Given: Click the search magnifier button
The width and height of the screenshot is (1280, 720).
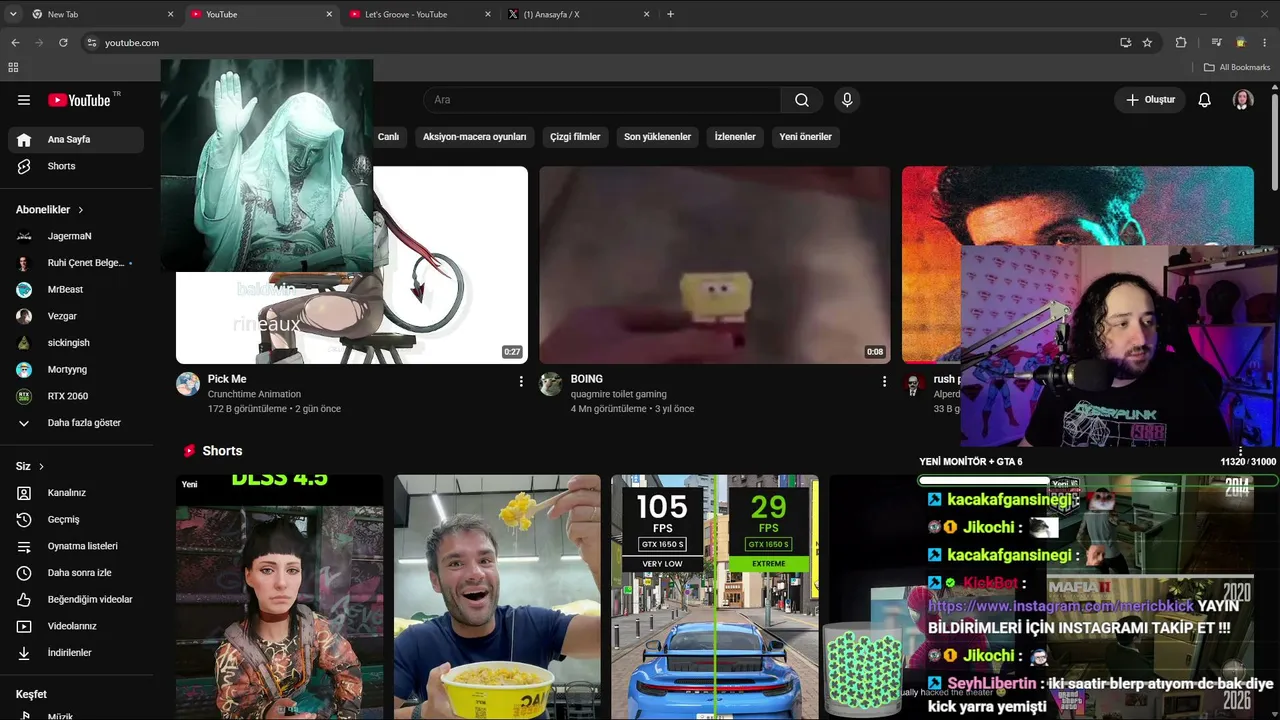Looking at the screenshot, I should (802, 100).
